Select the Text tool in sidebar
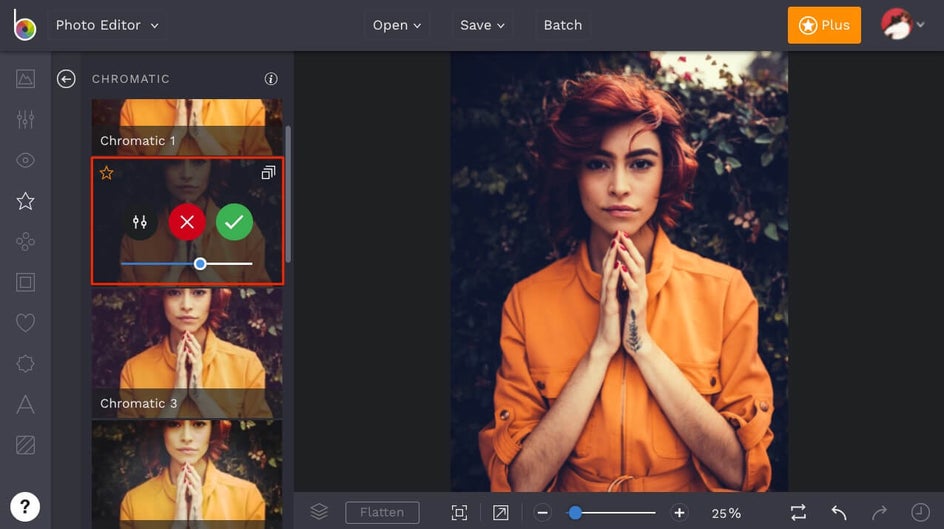Viewport: 944px width, 529px height. tap(25, 405)
